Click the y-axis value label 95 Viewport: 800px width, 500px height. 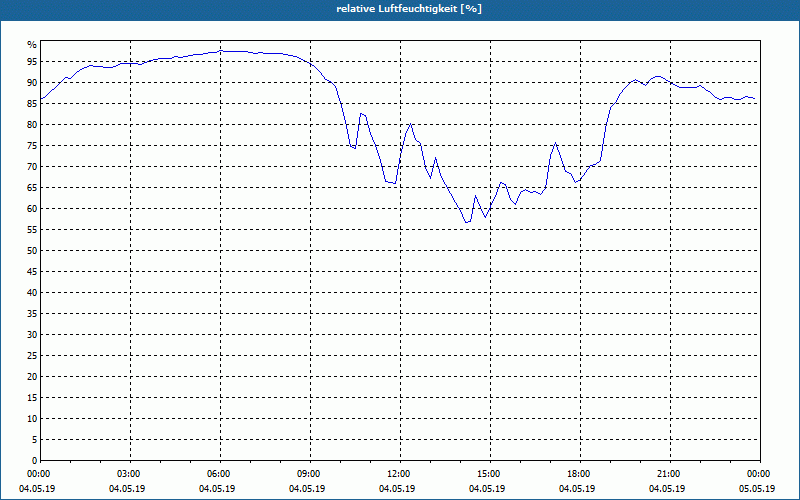tap(32, 62)
